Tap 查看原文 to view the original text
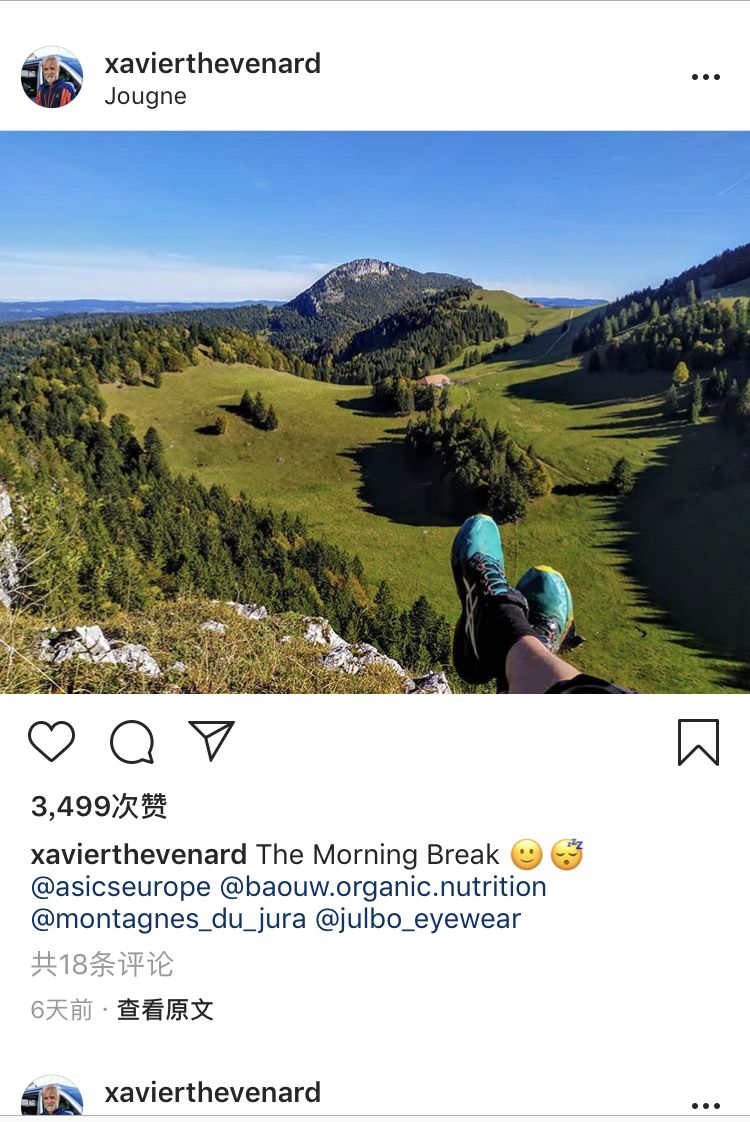The width and height of the screenshot is (750, 1122). [x=165, y=1010]
